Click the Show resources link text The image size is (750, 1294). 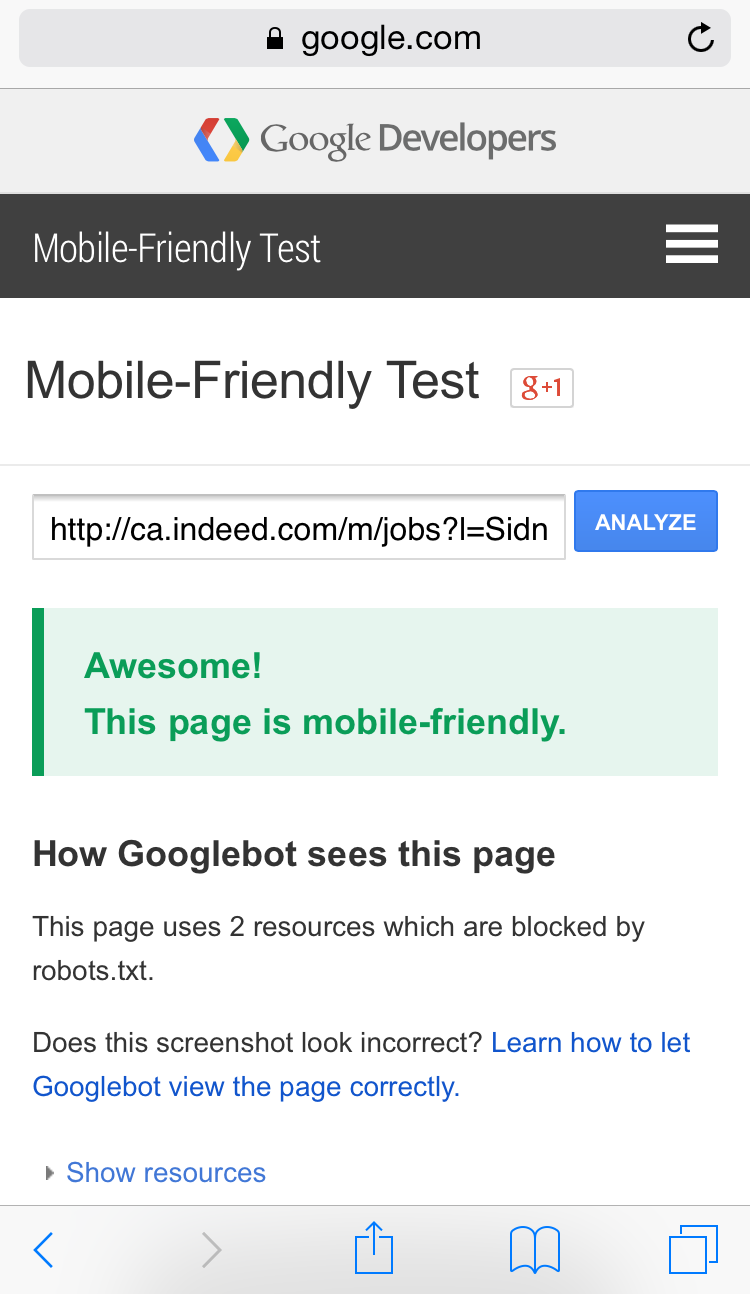(166, 1173)
